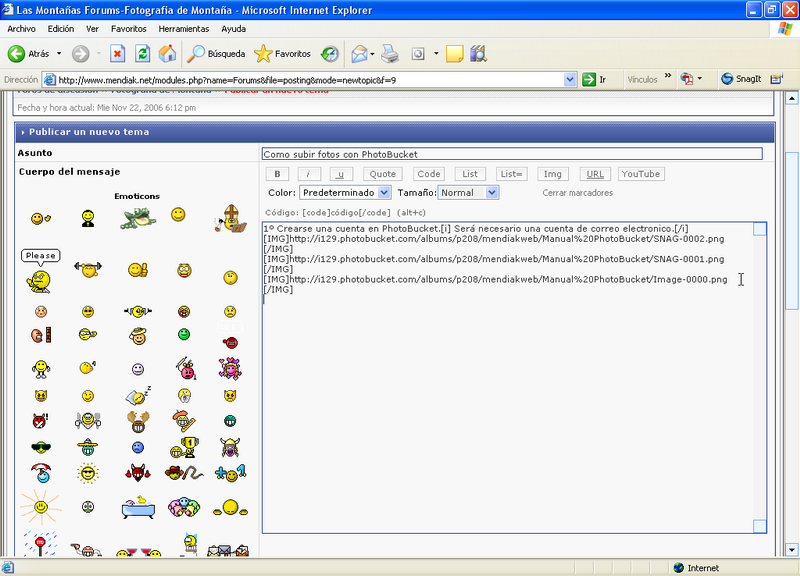The width and height of the screenshot is (800, 576).
Task: Click the Research books toolbar icon
Action: (478, 54)
